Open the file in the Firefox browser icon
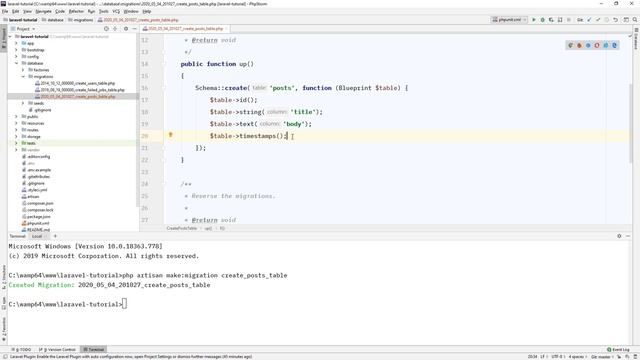The height and width of the screenshot is (360, 640). pos(579,45)
